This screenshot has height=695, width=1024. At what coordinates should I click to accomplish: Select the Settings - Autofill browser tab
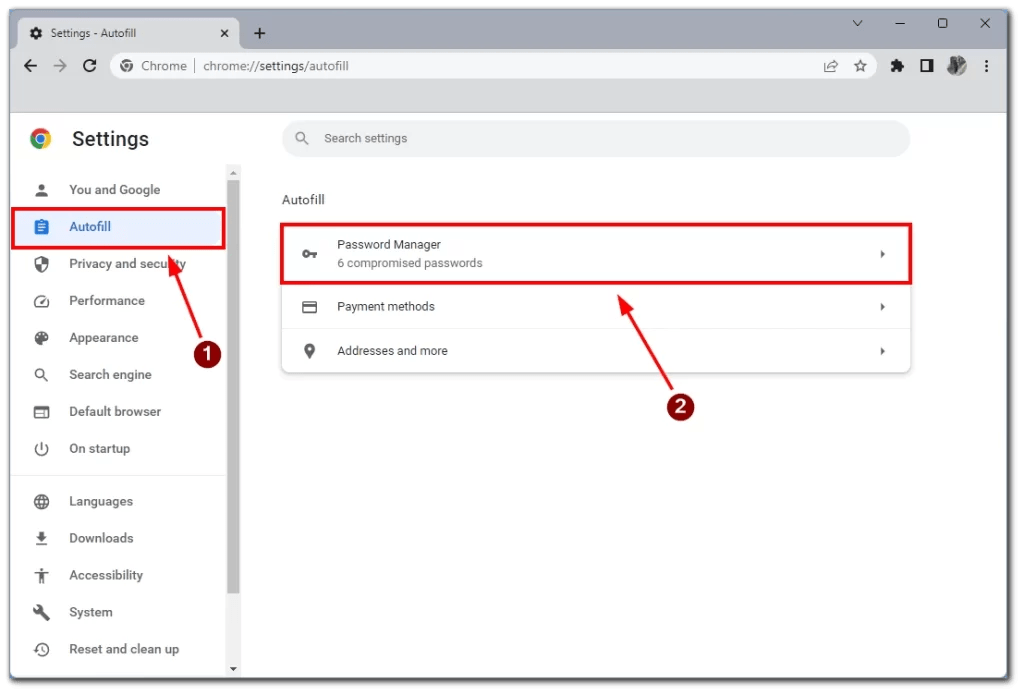pyautogui.click(x=129, y=33)
